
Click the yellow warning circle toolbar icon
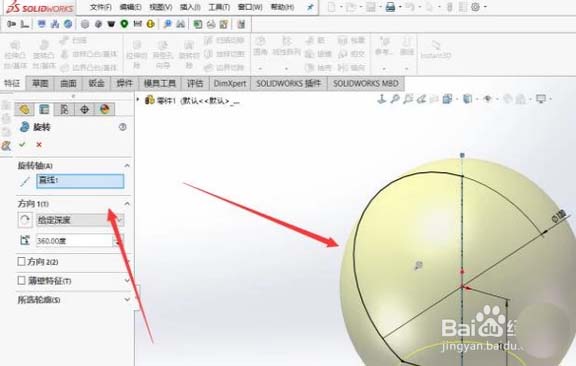coord(150,24)
